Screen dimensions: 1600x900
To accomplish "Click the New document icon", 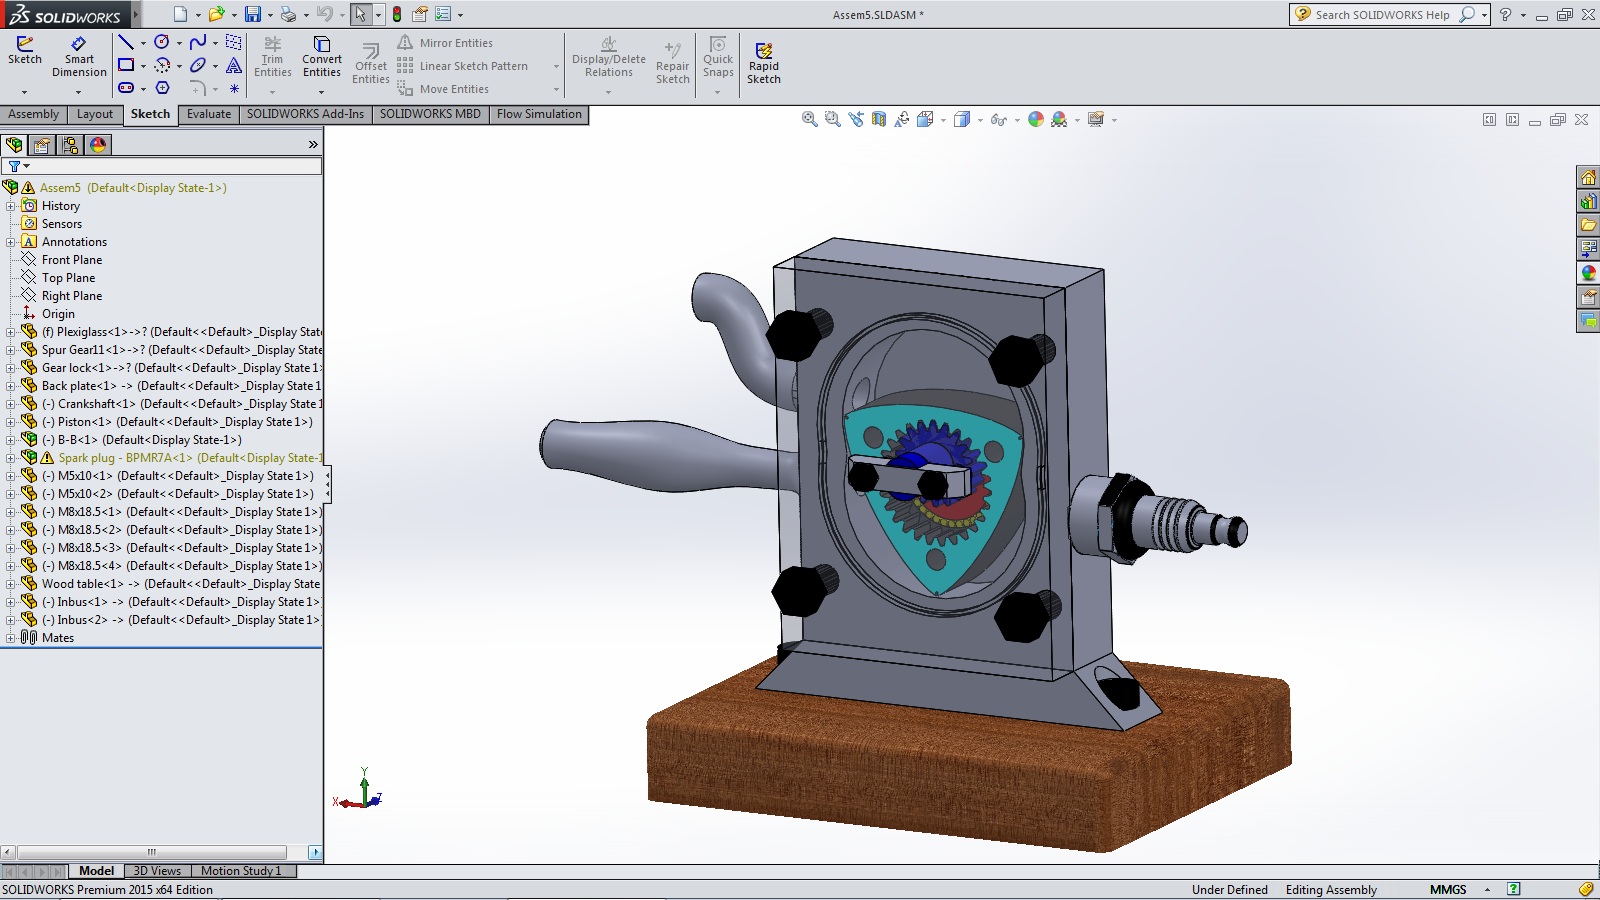I will click(x=180, y=14).
